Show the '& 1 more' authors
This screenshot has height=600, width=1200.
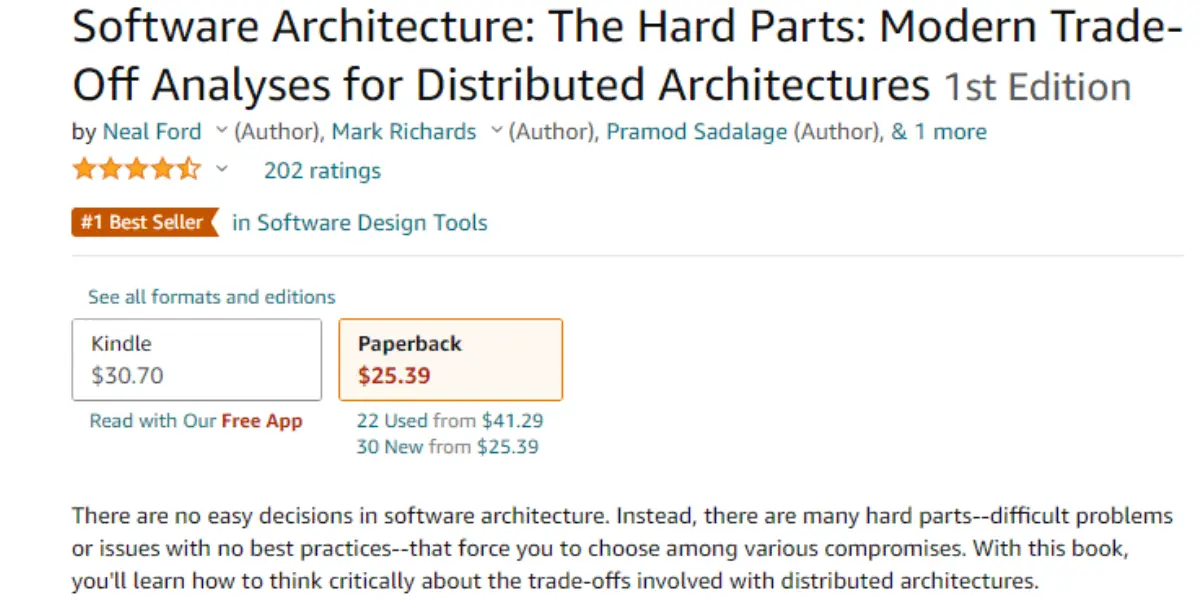(x=939, y=132)
